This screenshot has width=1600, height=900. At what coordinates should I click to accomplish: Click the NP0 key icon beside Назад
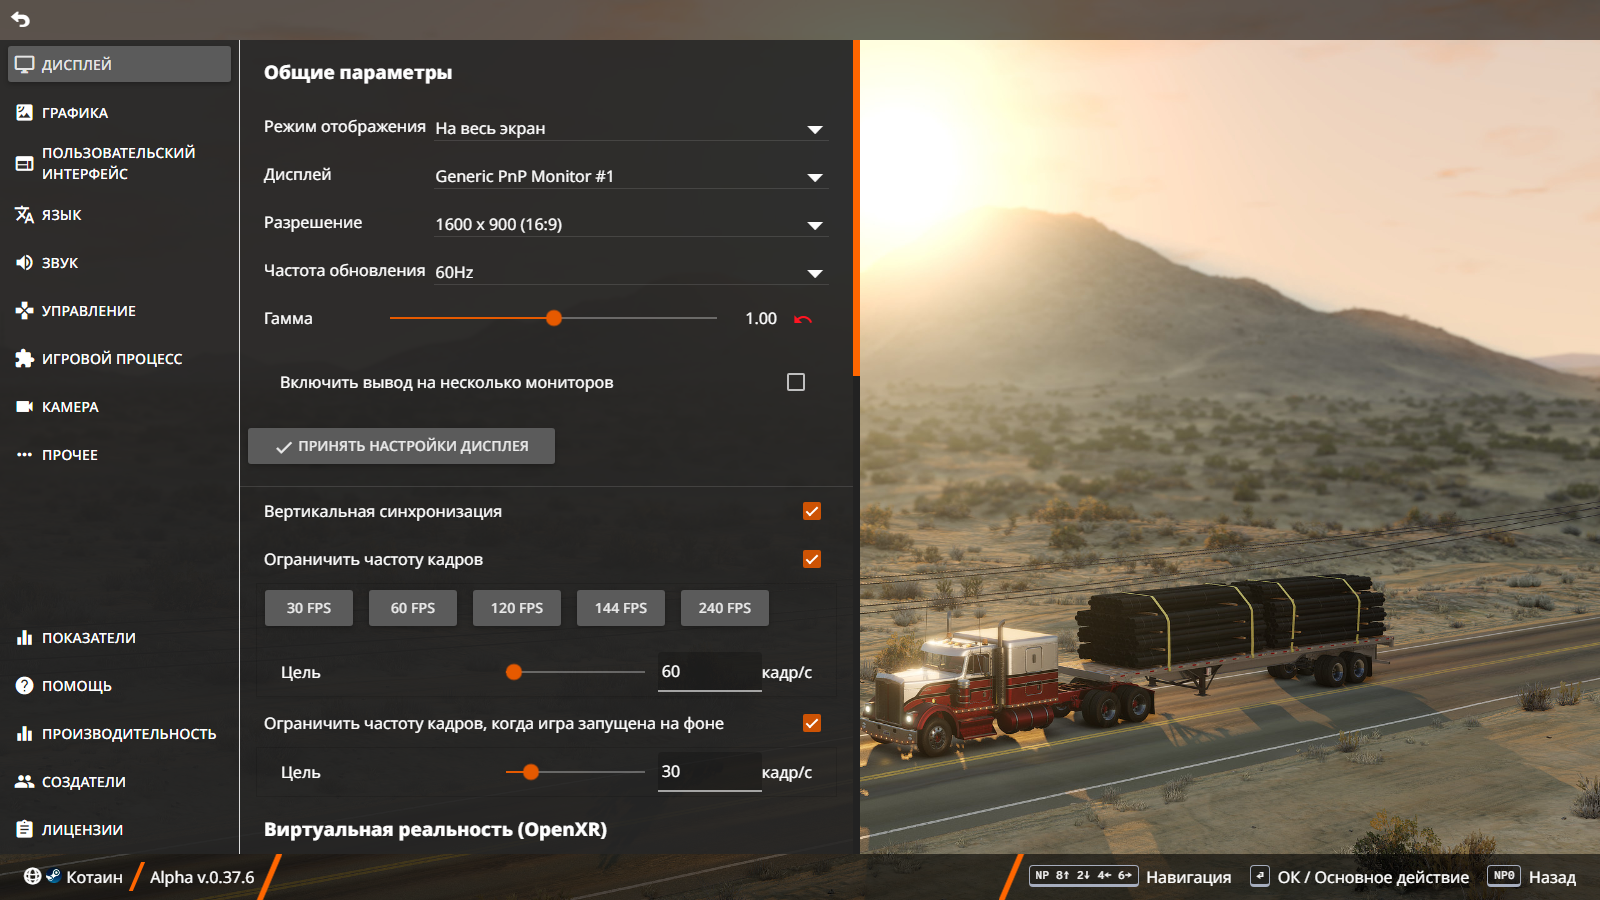(1504, 876)
